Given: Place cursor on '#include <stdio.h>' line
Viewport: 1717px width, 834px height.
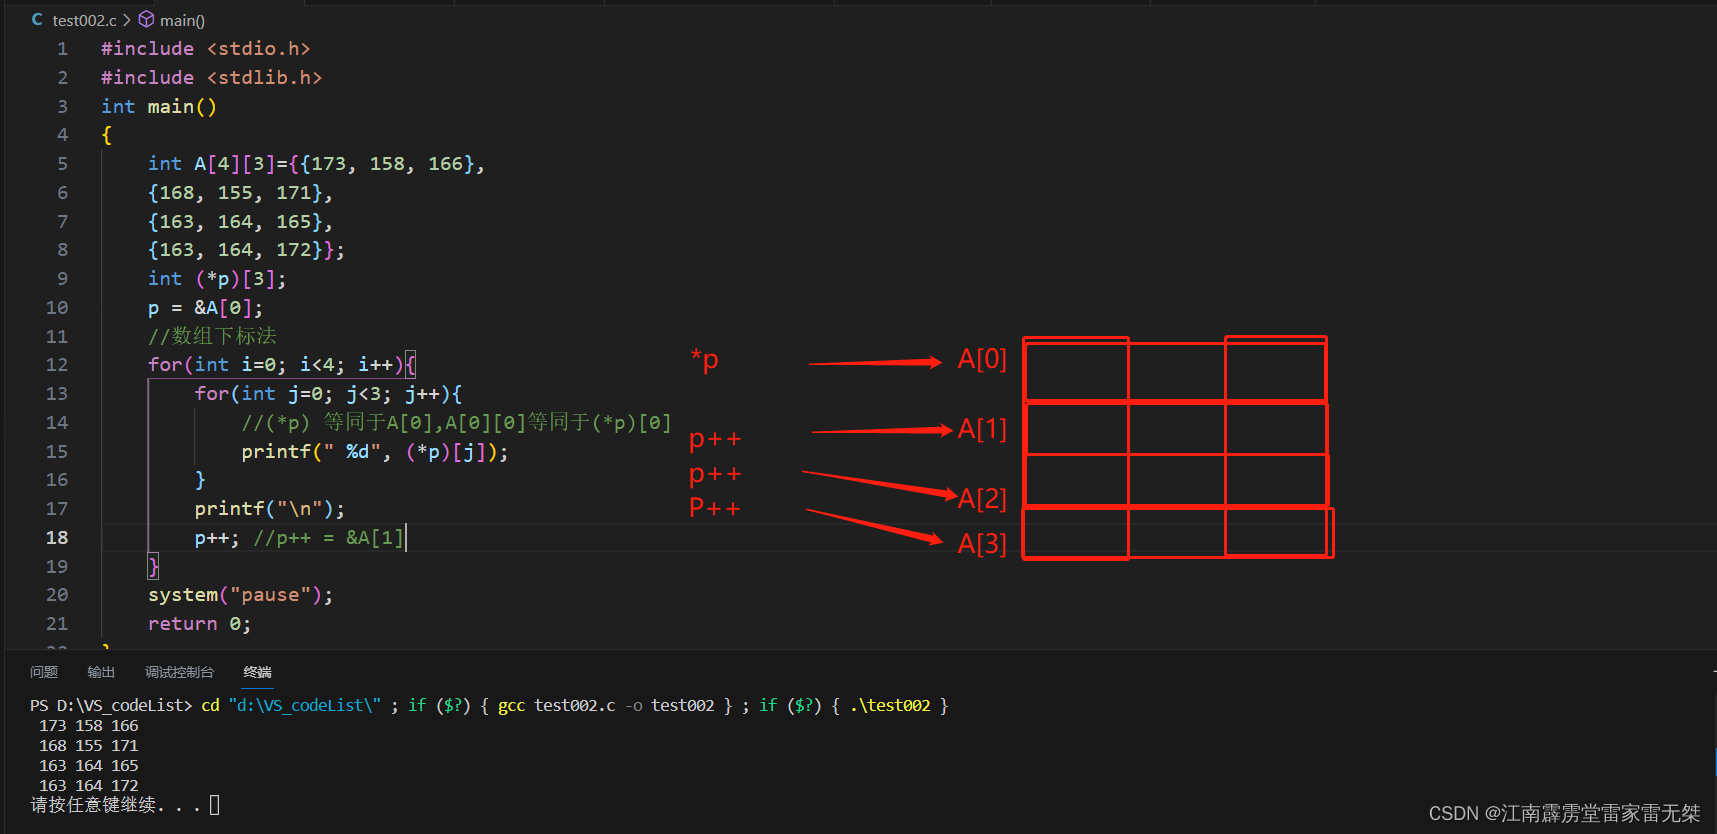Looking at the screenshot, I should (x=206, y=49).
